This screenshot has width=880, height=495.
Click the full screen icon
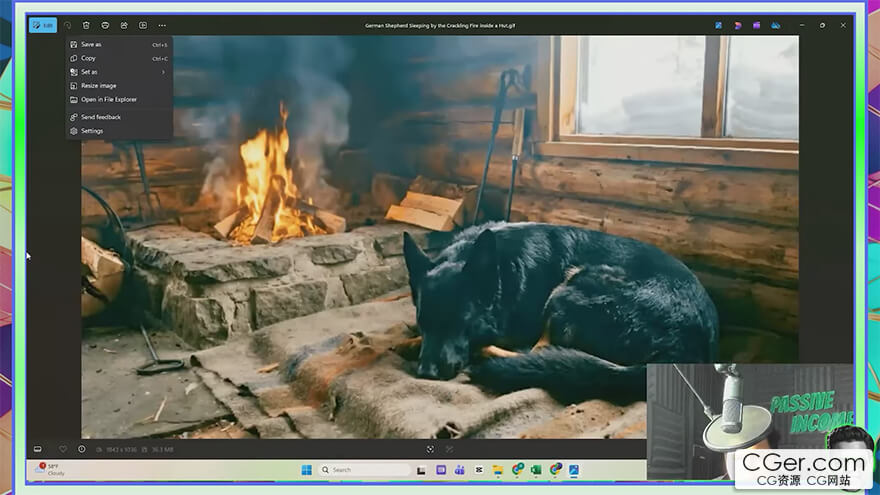coord(449,449)
